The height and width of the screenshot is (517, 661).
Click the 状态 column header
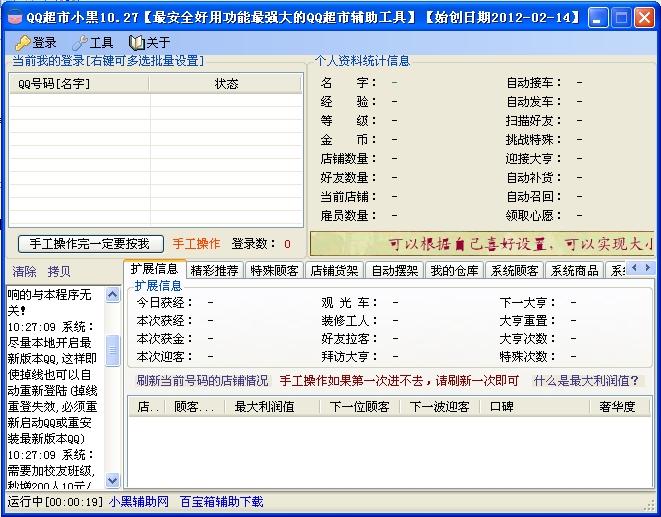click(x=226, y=84)
